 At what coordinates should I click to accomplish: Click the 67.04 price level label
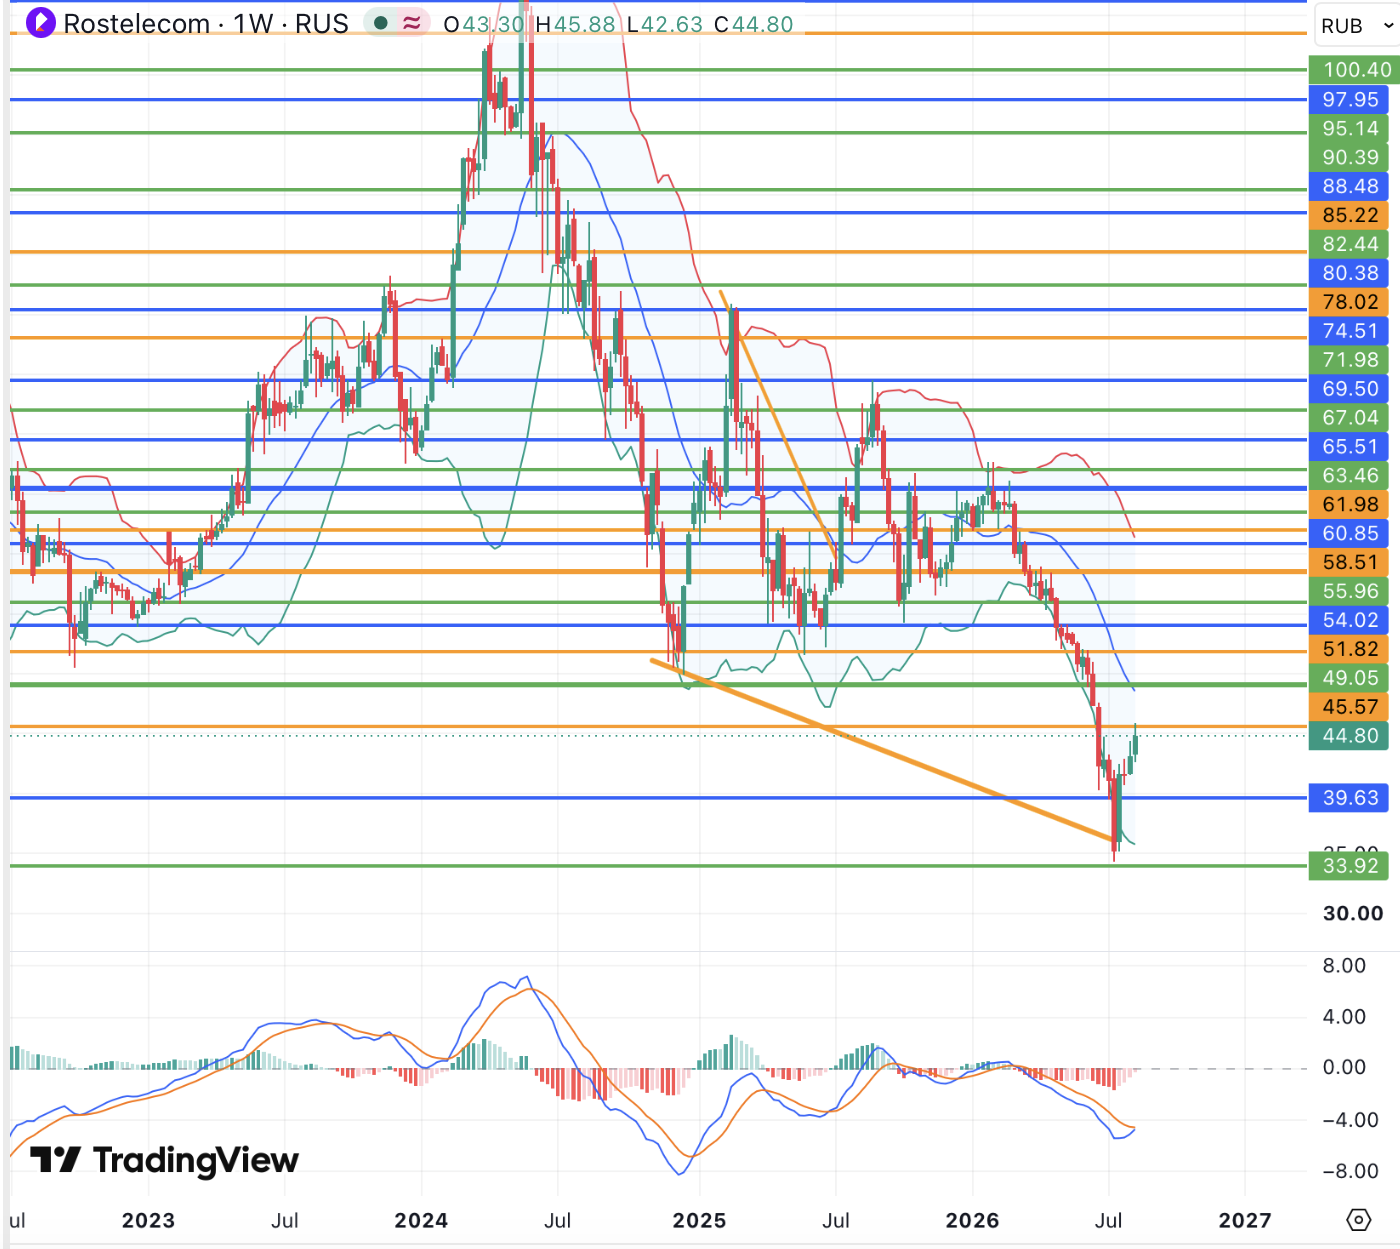[x=1349, y=418]
